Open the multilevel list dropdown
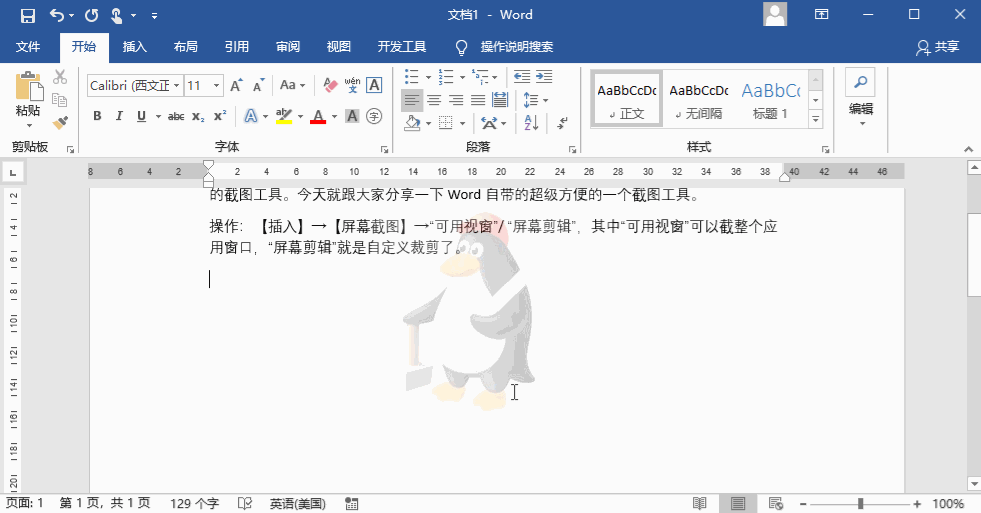Image resolution: width=981 pixels, height=513 pixels. click(x=494, y=78)
